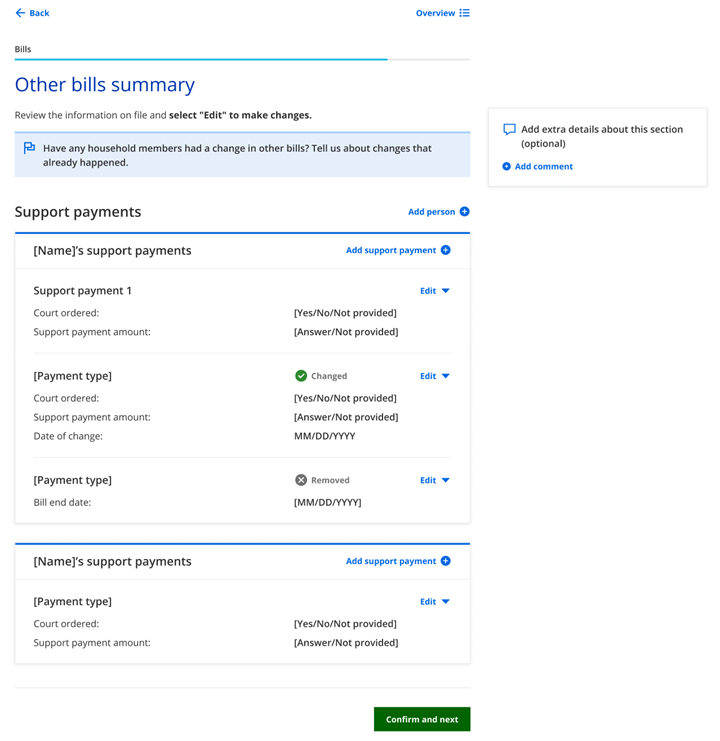Click the plus icon in first Add support payment
Viewport: 720px width, 741px height.
[446, 250]
